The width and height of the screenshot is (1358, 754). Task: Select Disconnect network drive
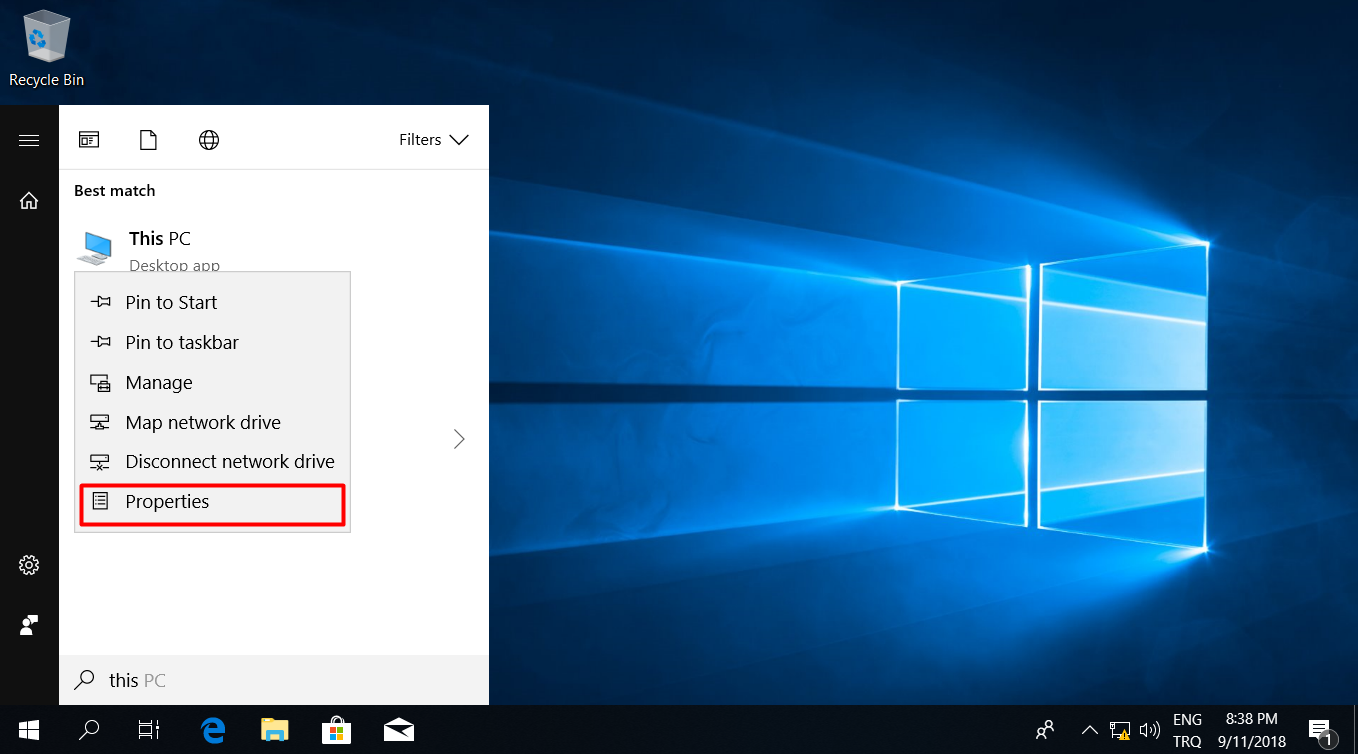click(x=213, y=462)
